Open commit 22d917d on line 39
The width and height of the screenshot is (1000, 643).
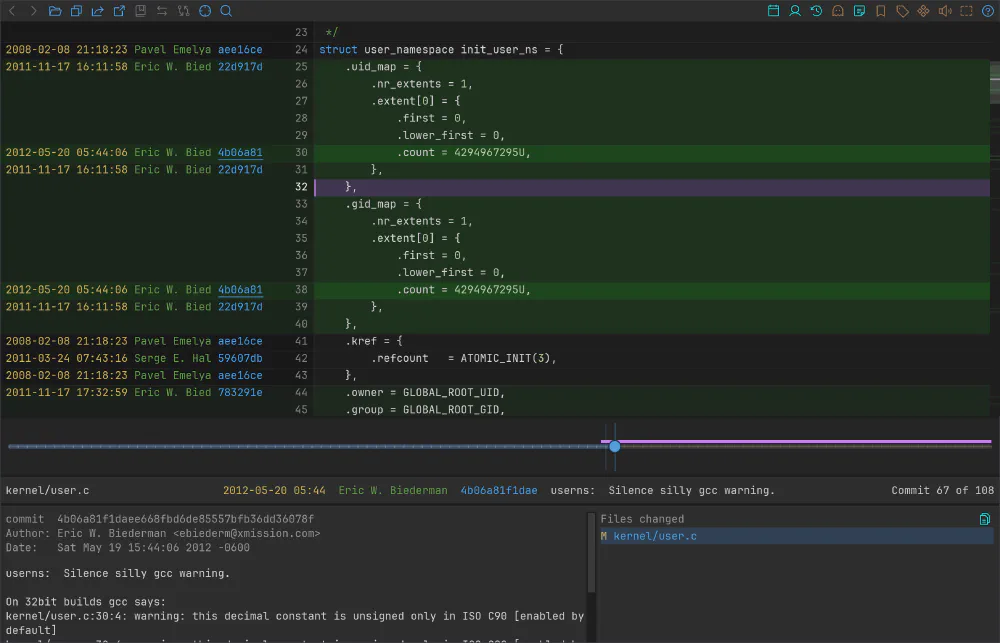[x=240, y=307]
